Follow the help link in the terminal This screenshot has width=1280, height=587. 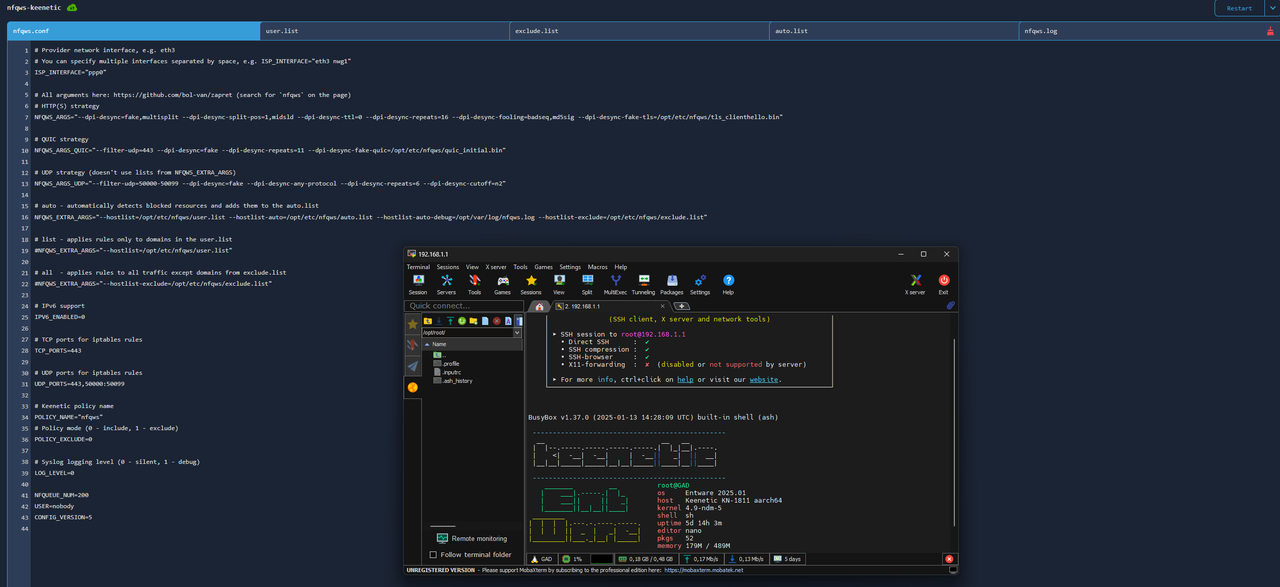pos(684,380)
